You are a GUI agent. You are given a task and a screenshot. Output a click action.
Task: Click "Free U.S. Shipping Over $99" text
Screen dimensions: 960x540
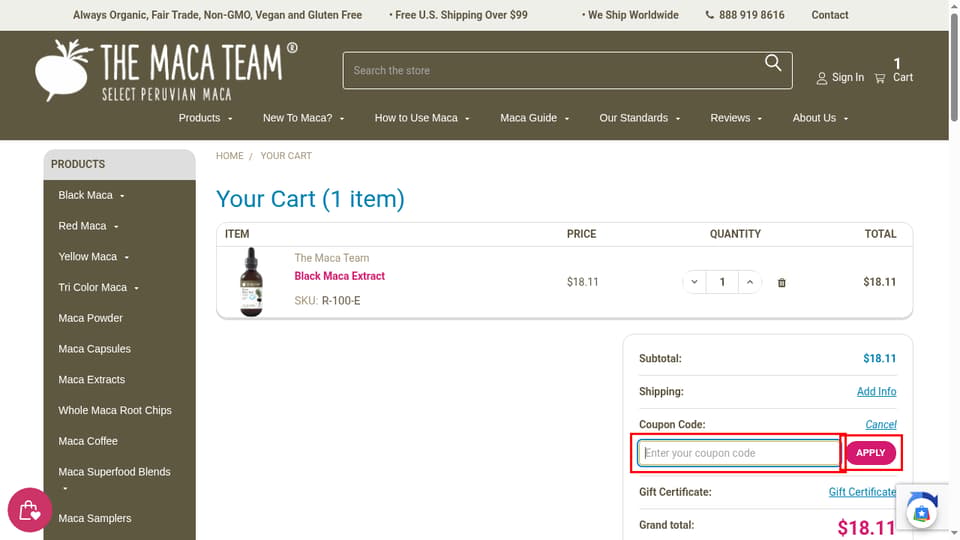(459, 15)
